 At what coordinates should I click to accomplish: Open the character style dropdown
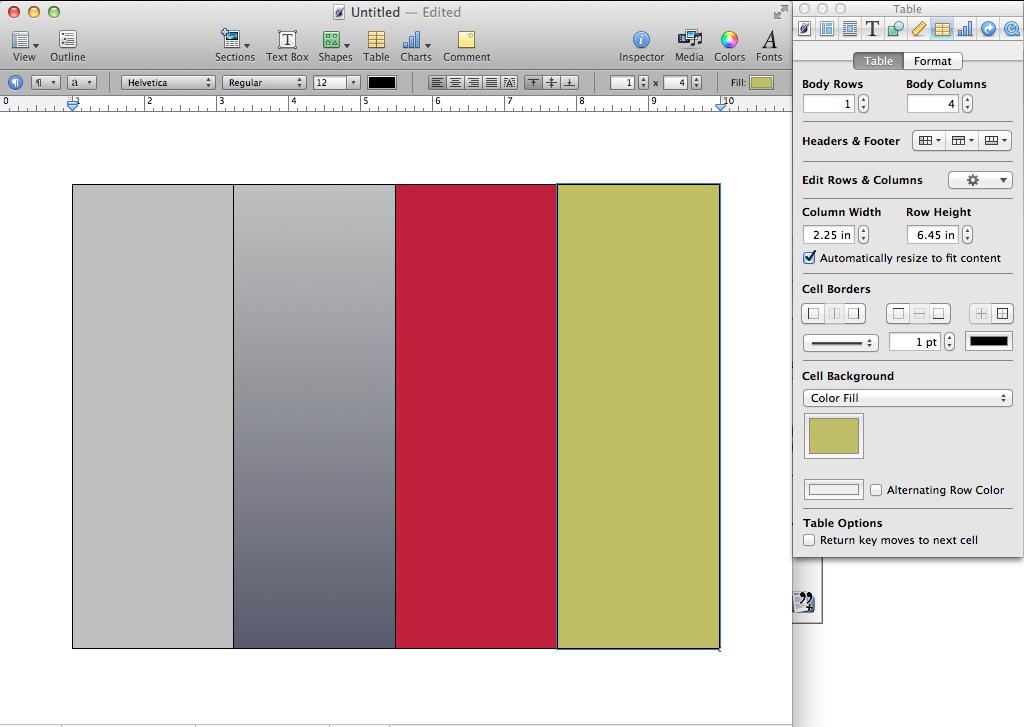(82, 82)
